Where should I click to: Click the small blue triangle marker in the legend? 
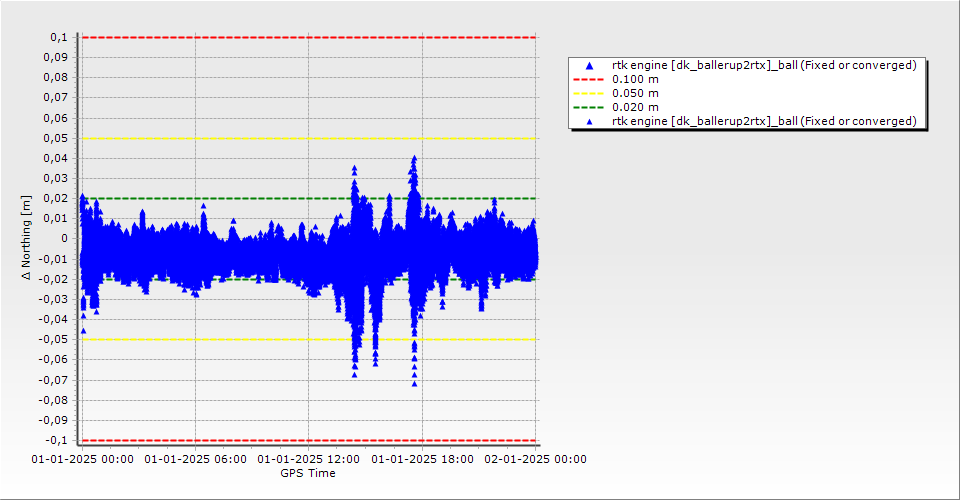pos(590,122)
